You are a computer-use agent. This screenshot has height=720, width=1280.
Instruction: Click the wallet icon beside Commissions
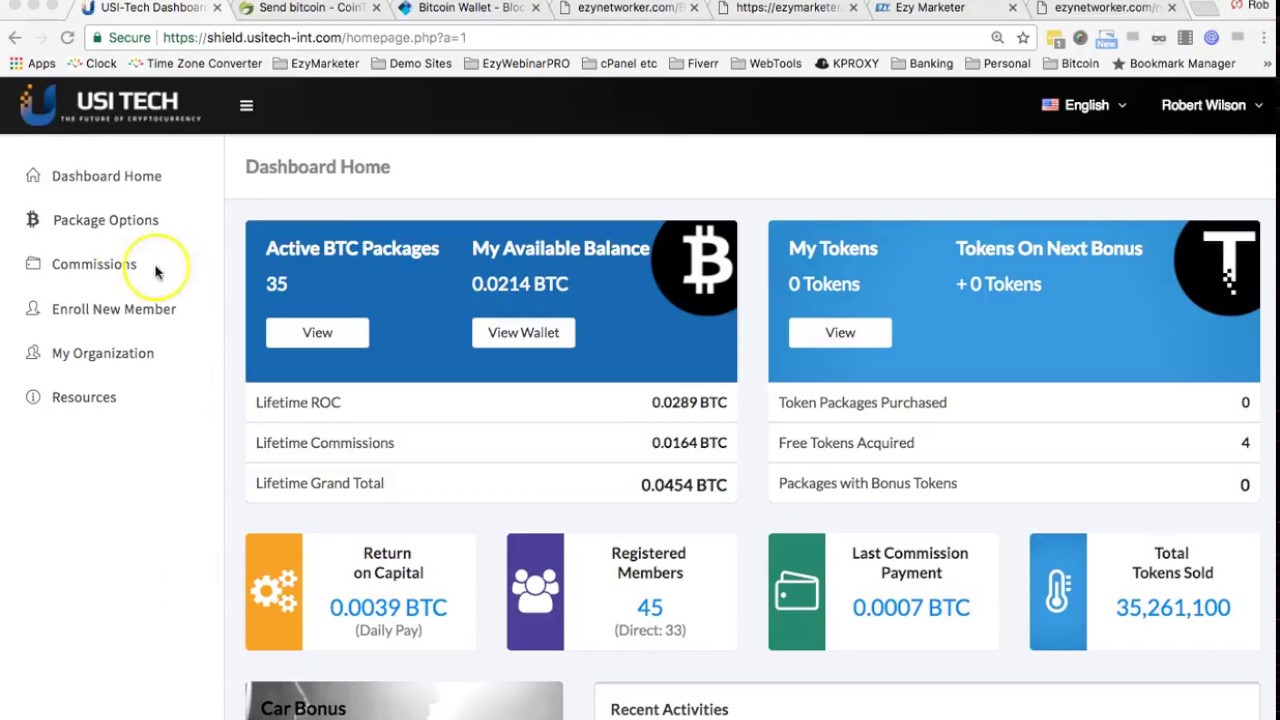click(x=33, y=263)
